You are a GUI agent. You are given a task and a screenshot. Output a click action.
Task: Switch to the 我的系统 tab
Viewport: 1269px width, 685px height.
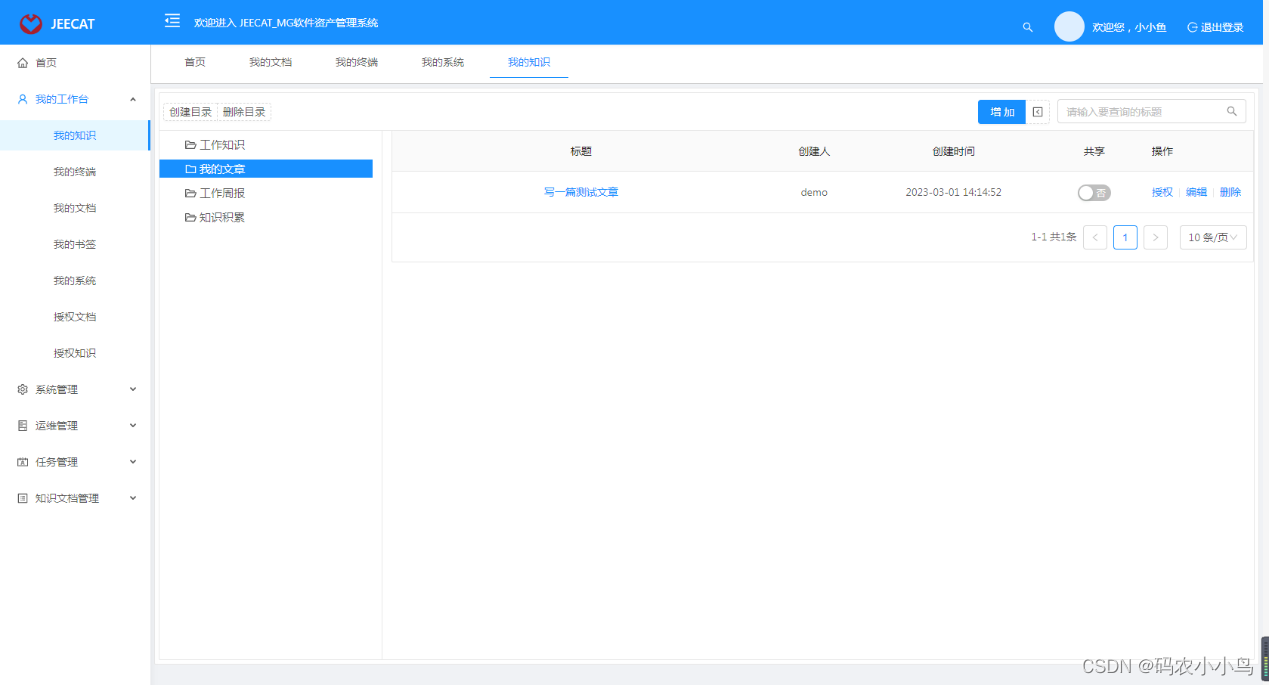tap(442, 62)
